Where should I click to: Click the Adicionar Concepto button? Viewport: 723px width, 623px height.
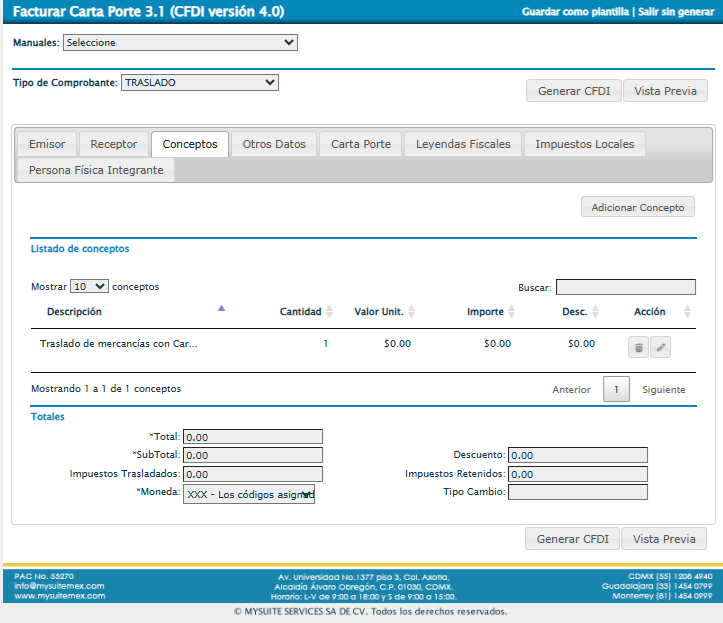tap(638, 208)
